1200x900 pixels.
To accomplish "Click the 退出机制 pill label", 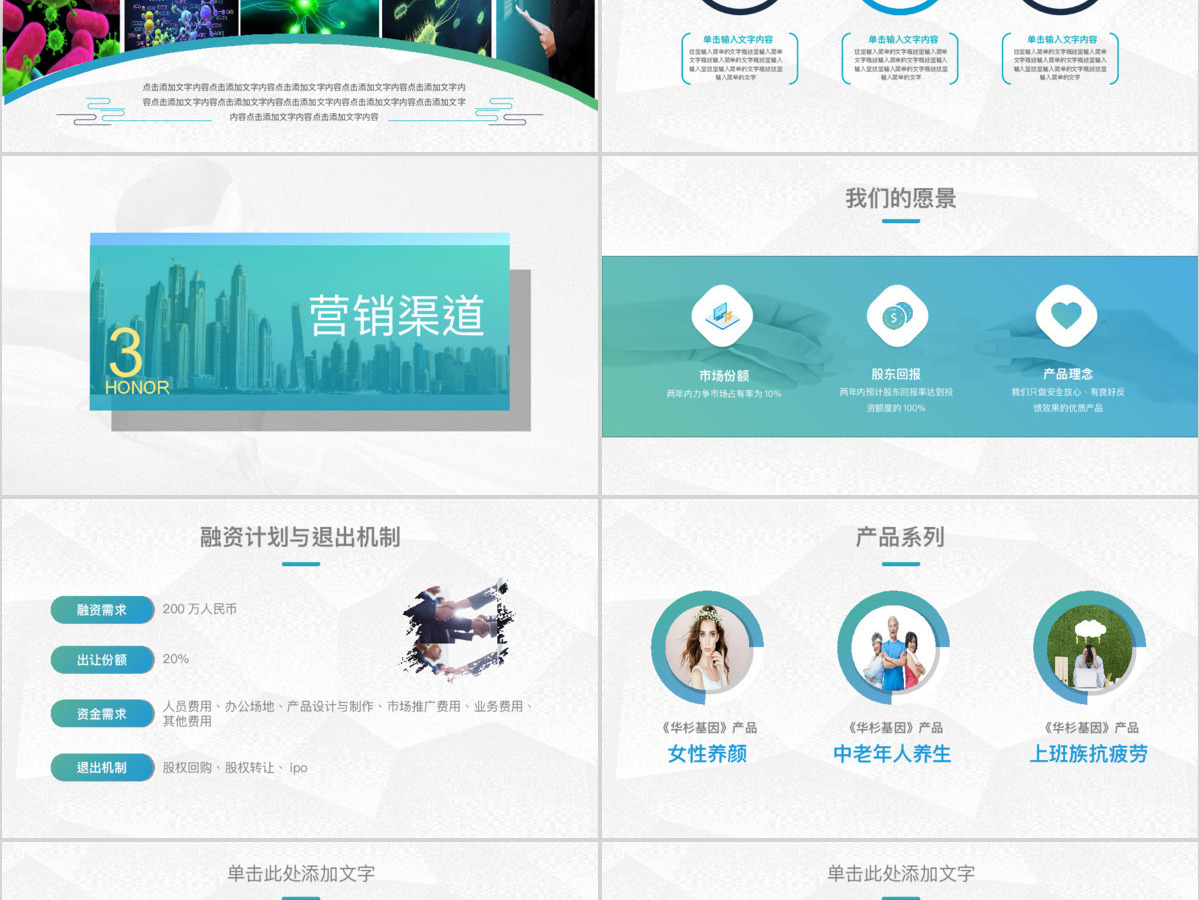I will [x=102, y=768].
